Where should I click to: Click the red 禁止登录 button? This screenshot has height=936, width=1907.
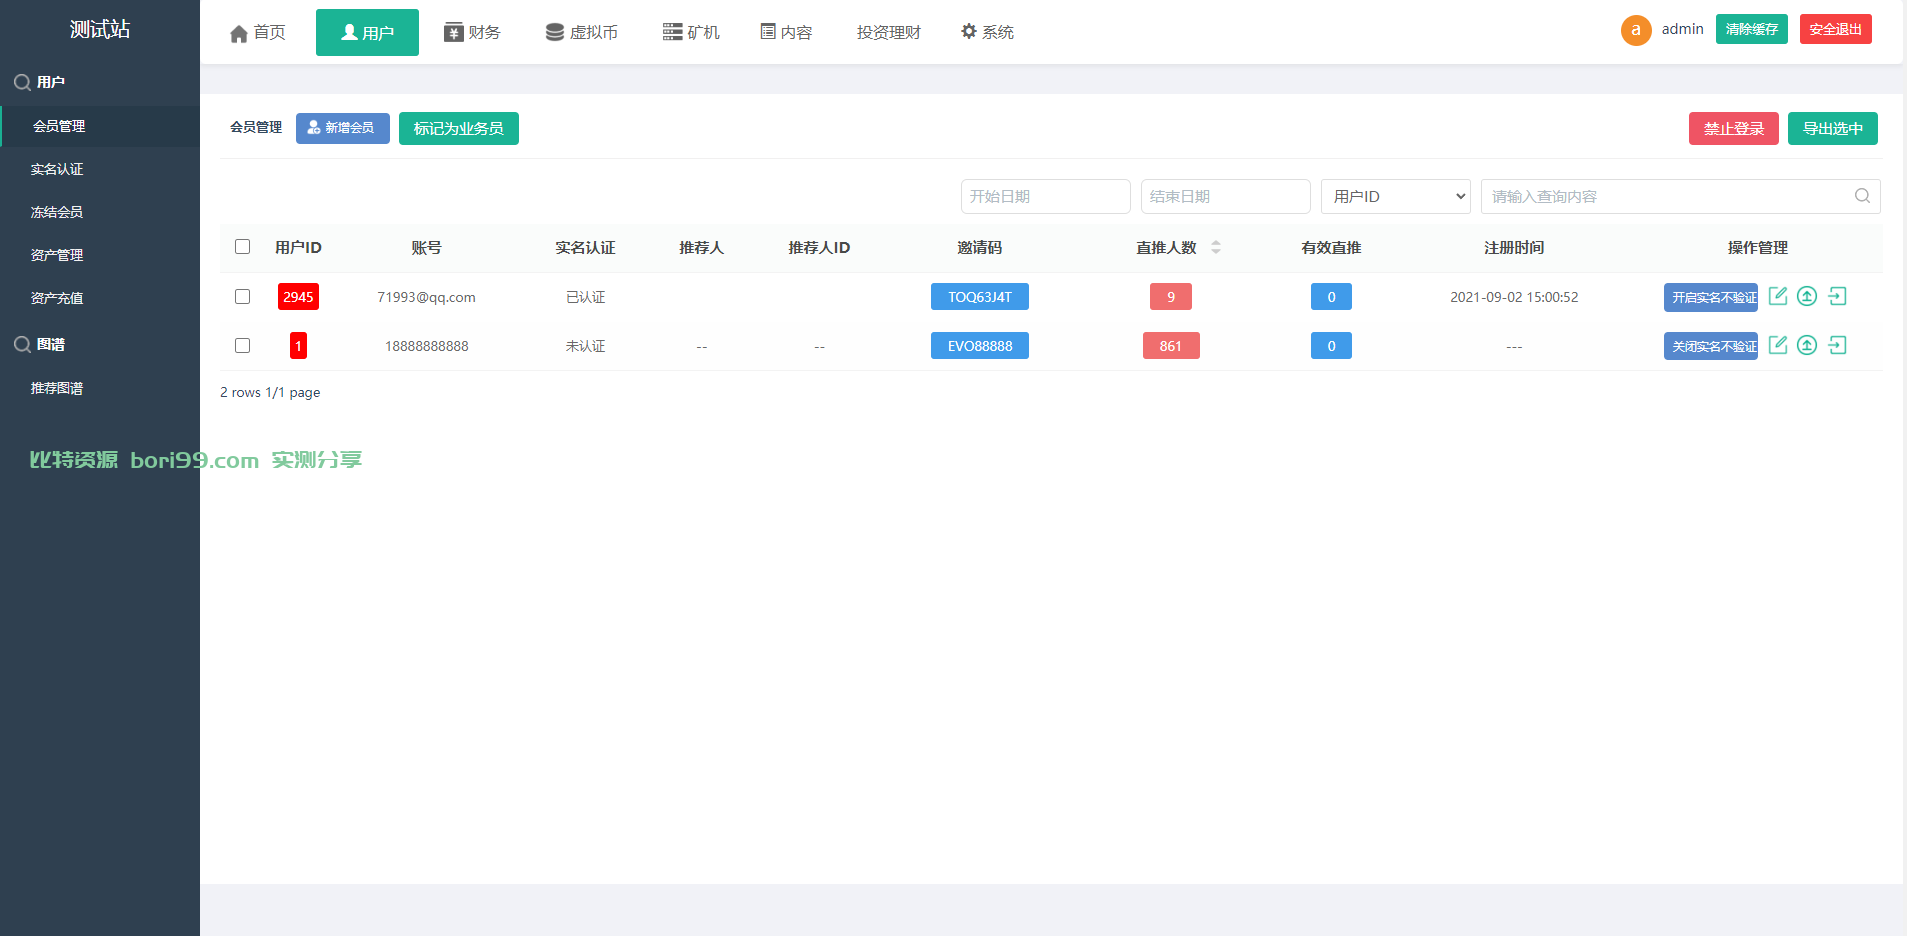pyautogui.click(x=1734, y=128)
